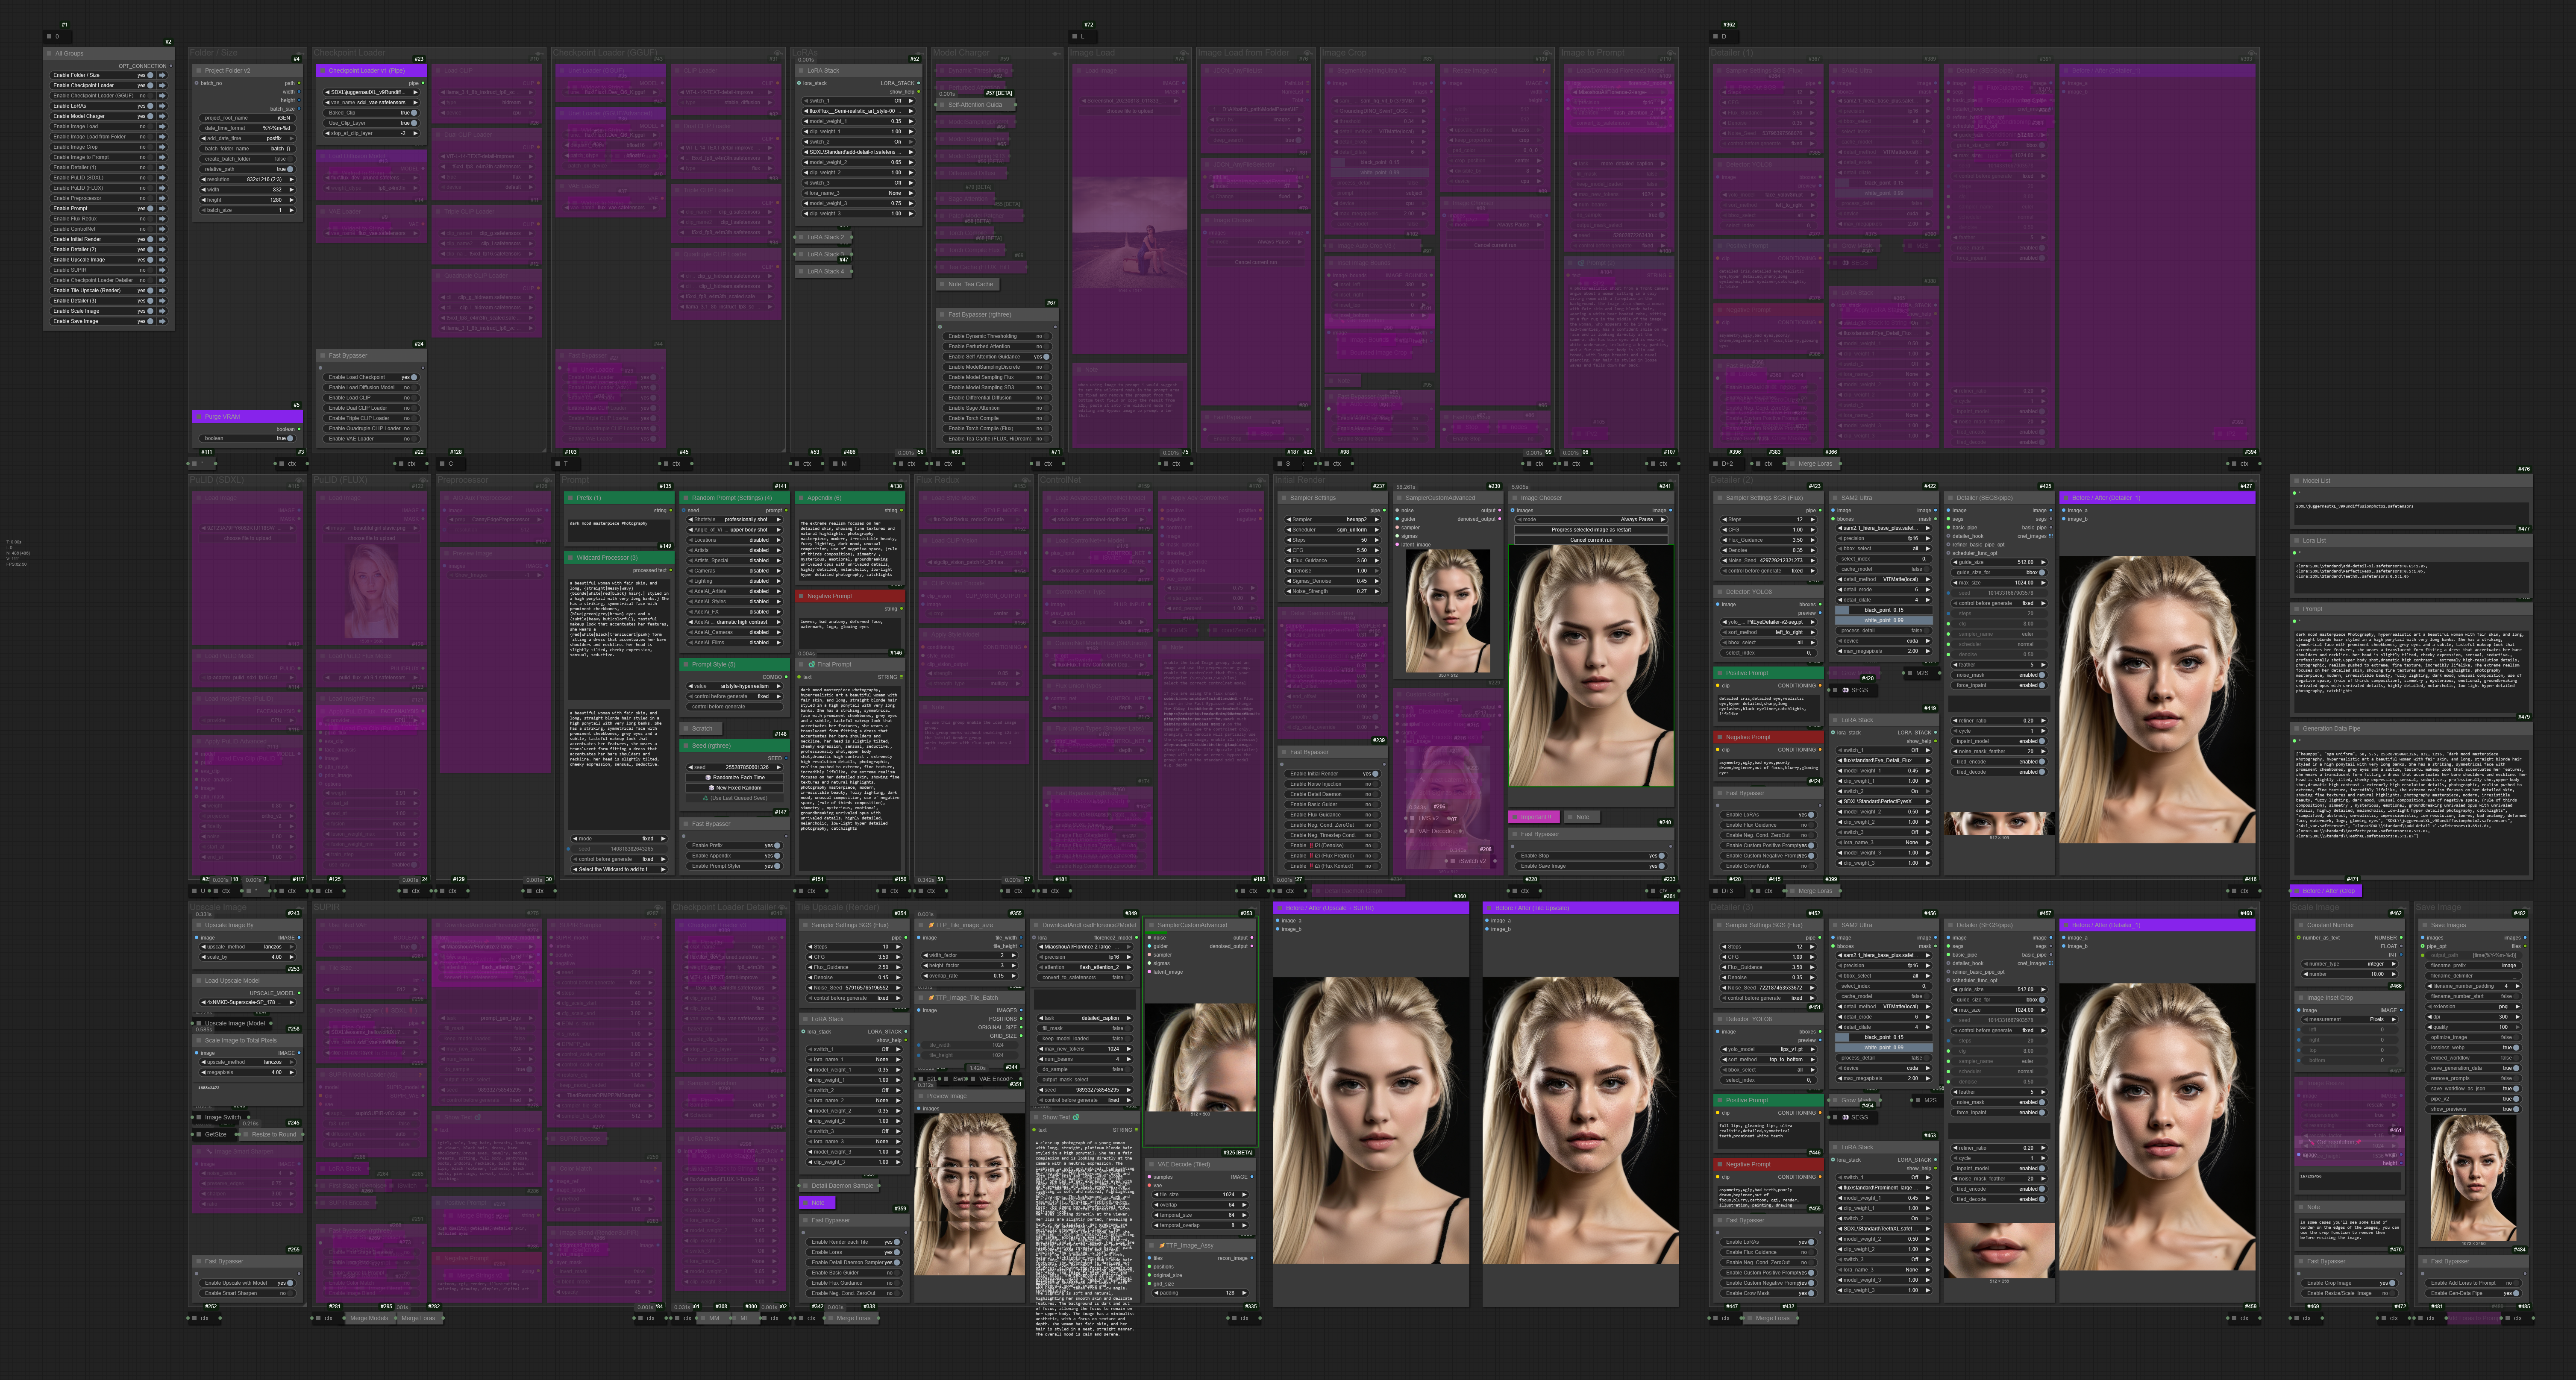Click the arrow icon beside Enable Upscale Image
This screenshot has width=2576, height=1380.
pyautogui.click(x=161, y=260)
